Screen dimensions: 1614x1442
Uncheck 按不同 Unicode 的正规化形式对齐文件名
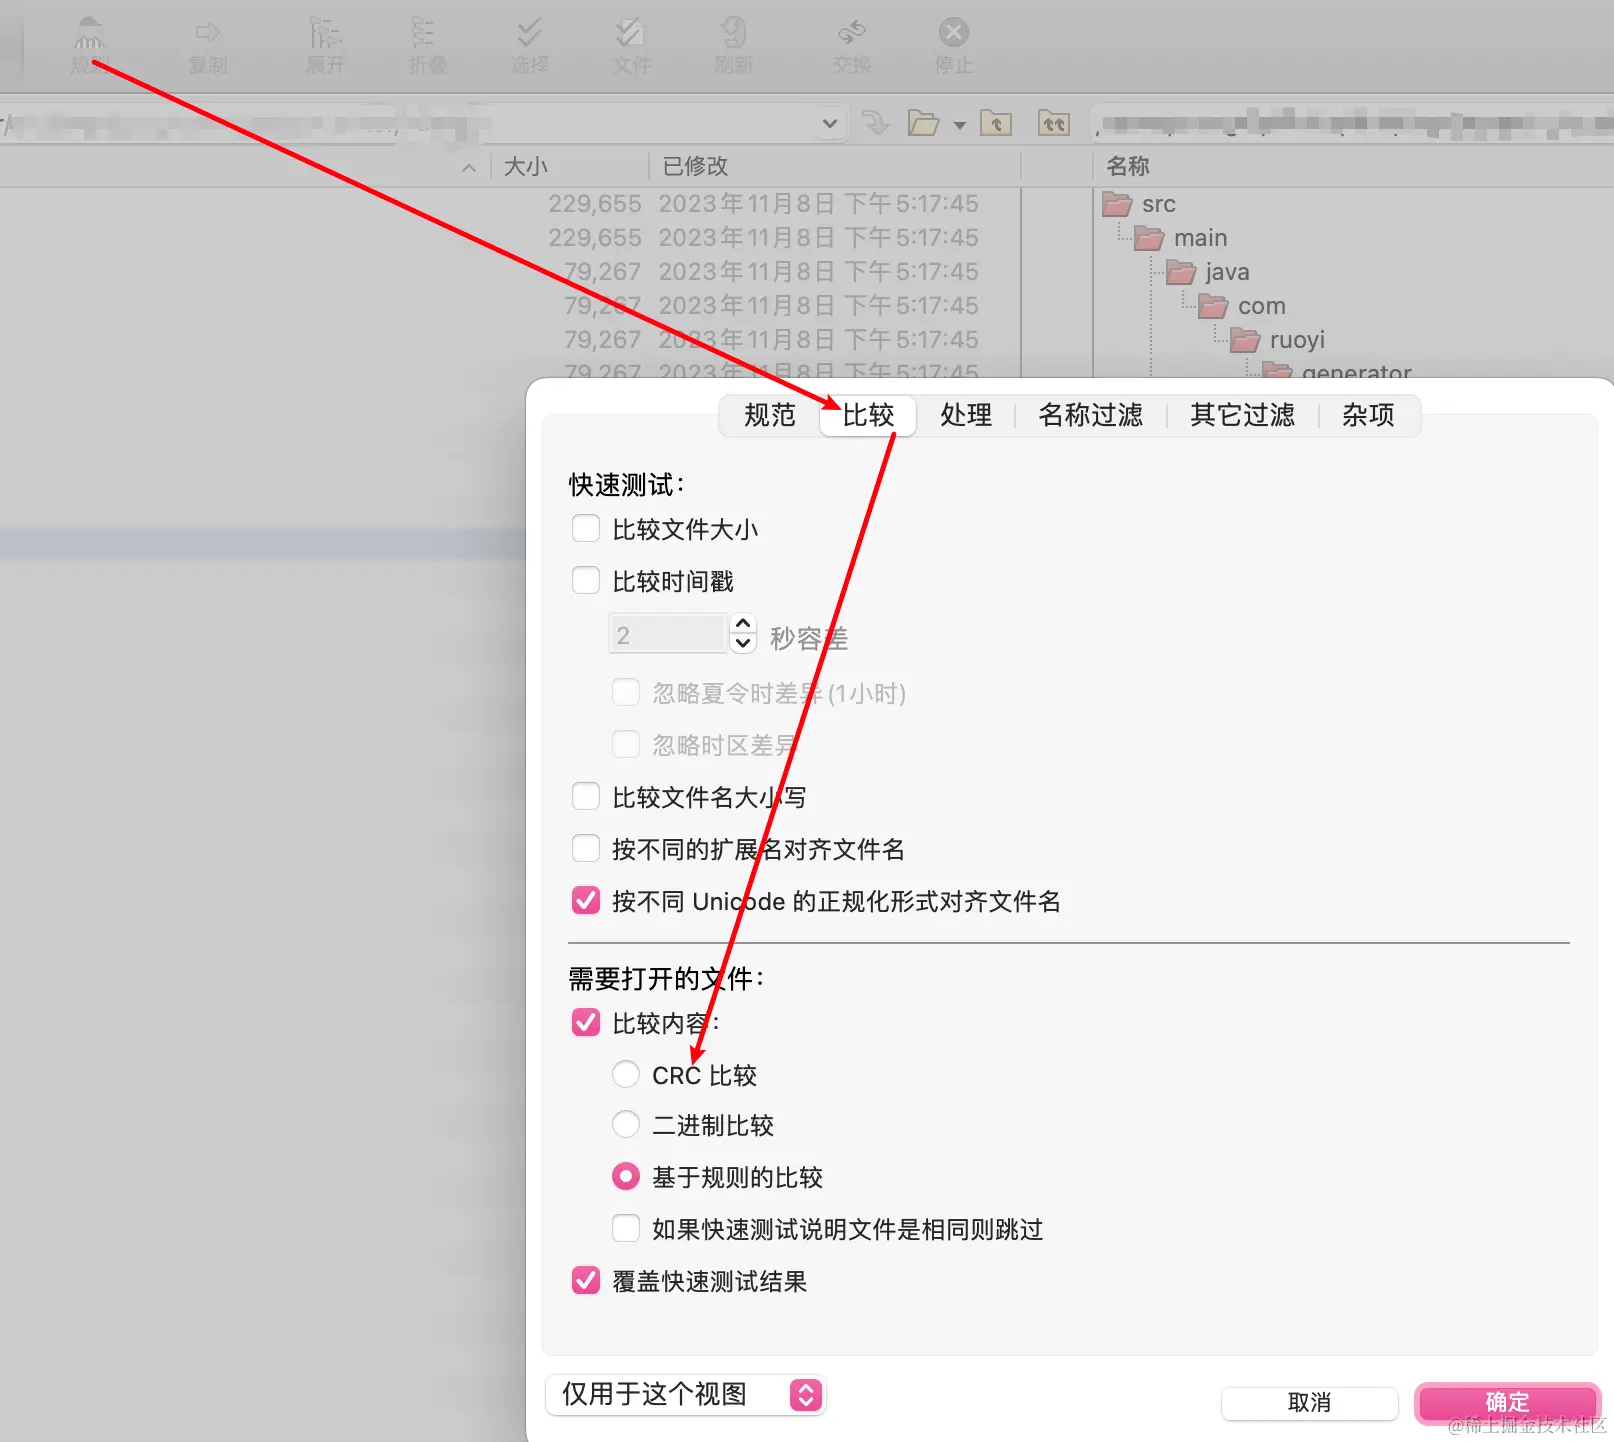pyautogui.click(x=586, y=900)
